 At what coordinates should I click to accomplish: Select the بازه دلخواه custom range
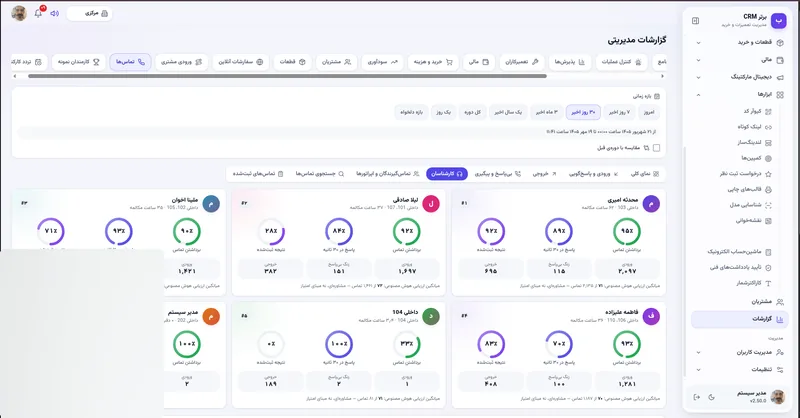(411, 112)
